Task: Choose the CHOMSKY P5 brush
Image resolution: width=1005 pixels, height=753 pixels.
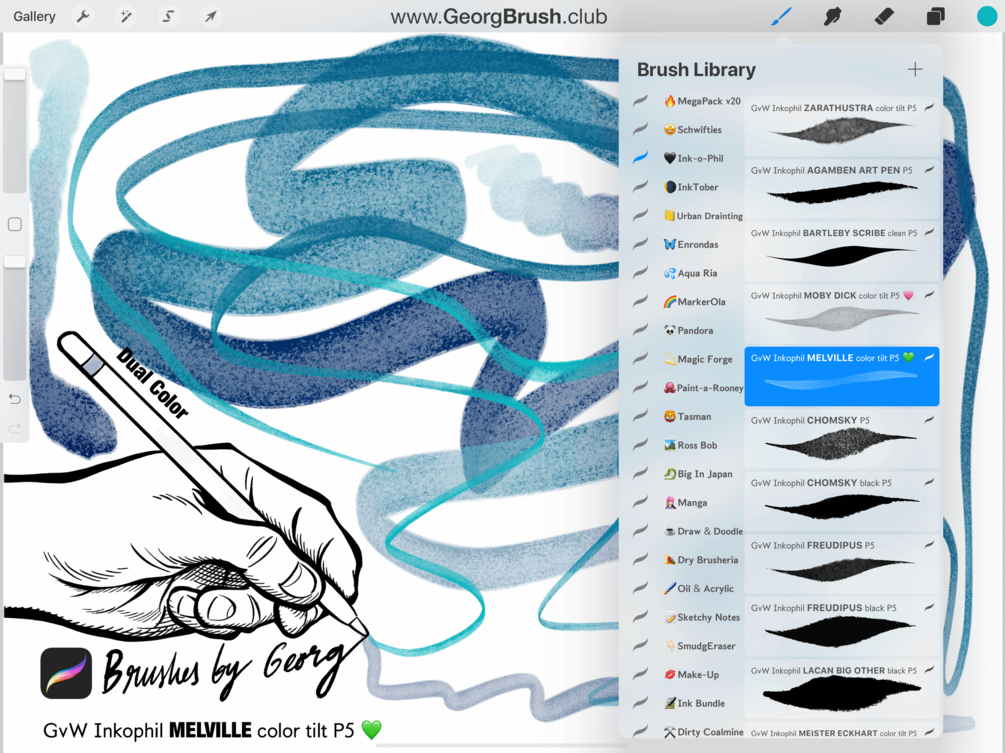Action: [842, 439]
